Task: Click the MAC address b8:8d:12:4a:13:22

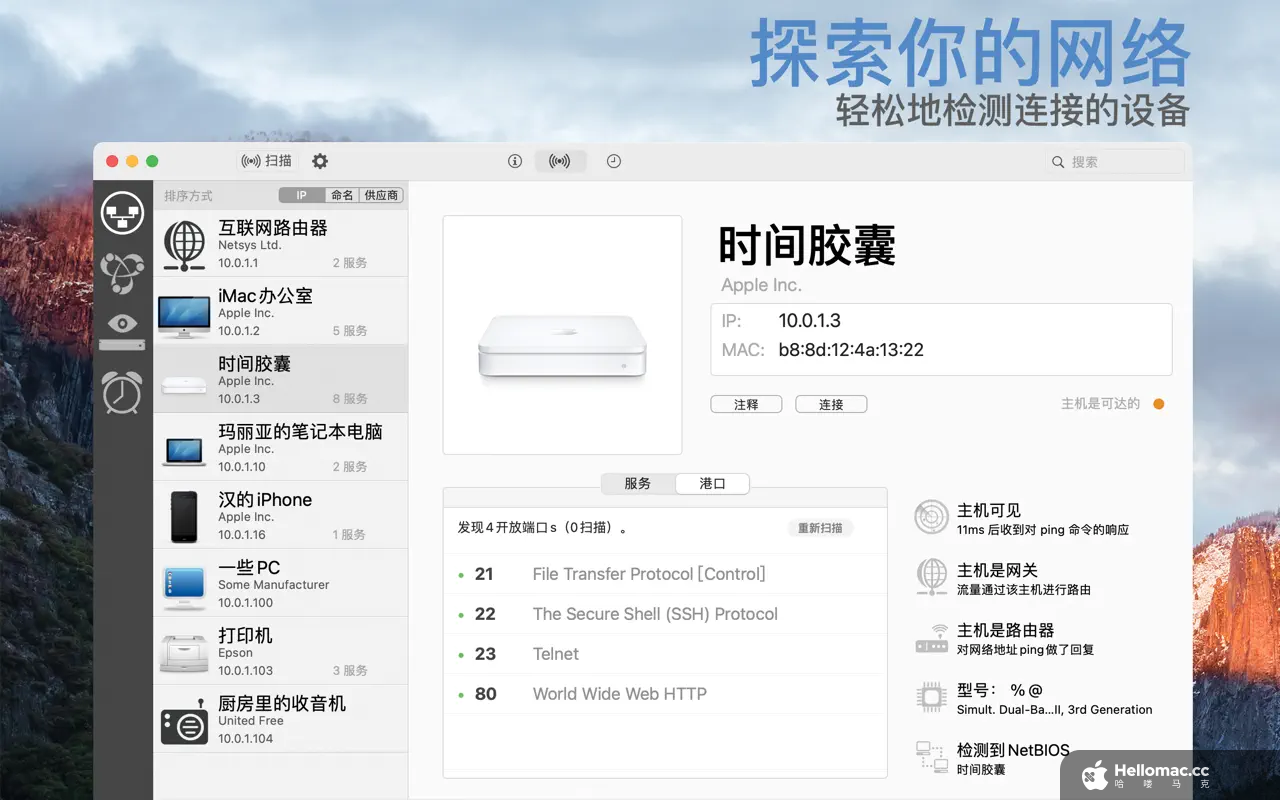Action: click(851, 350)
